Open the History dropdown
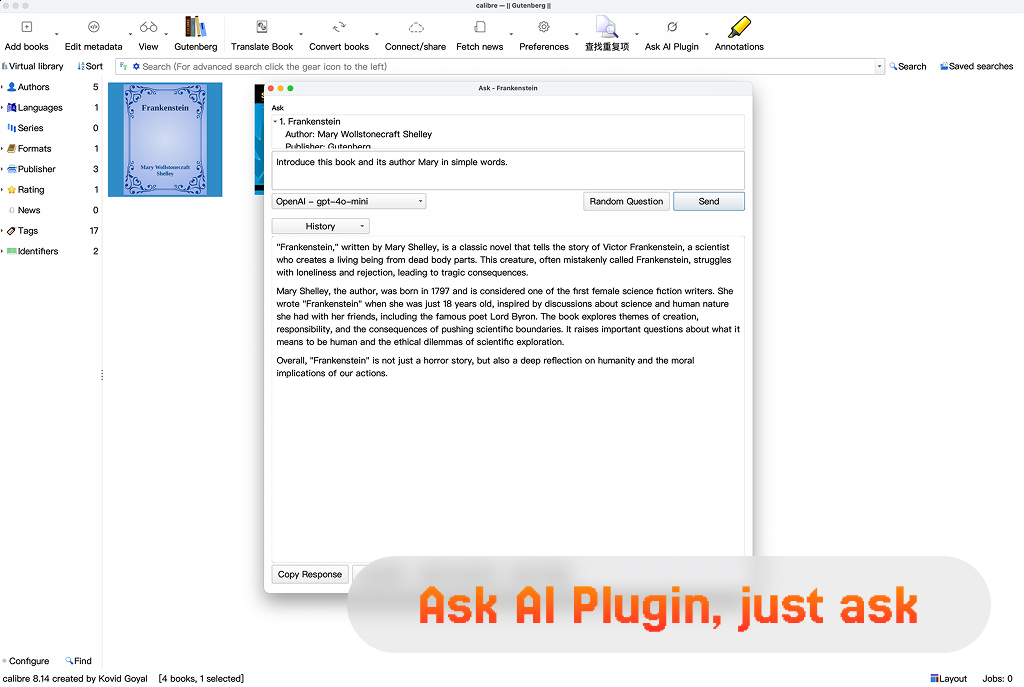The width and height of the screenshot is (1024, 687). coord(320,226)
